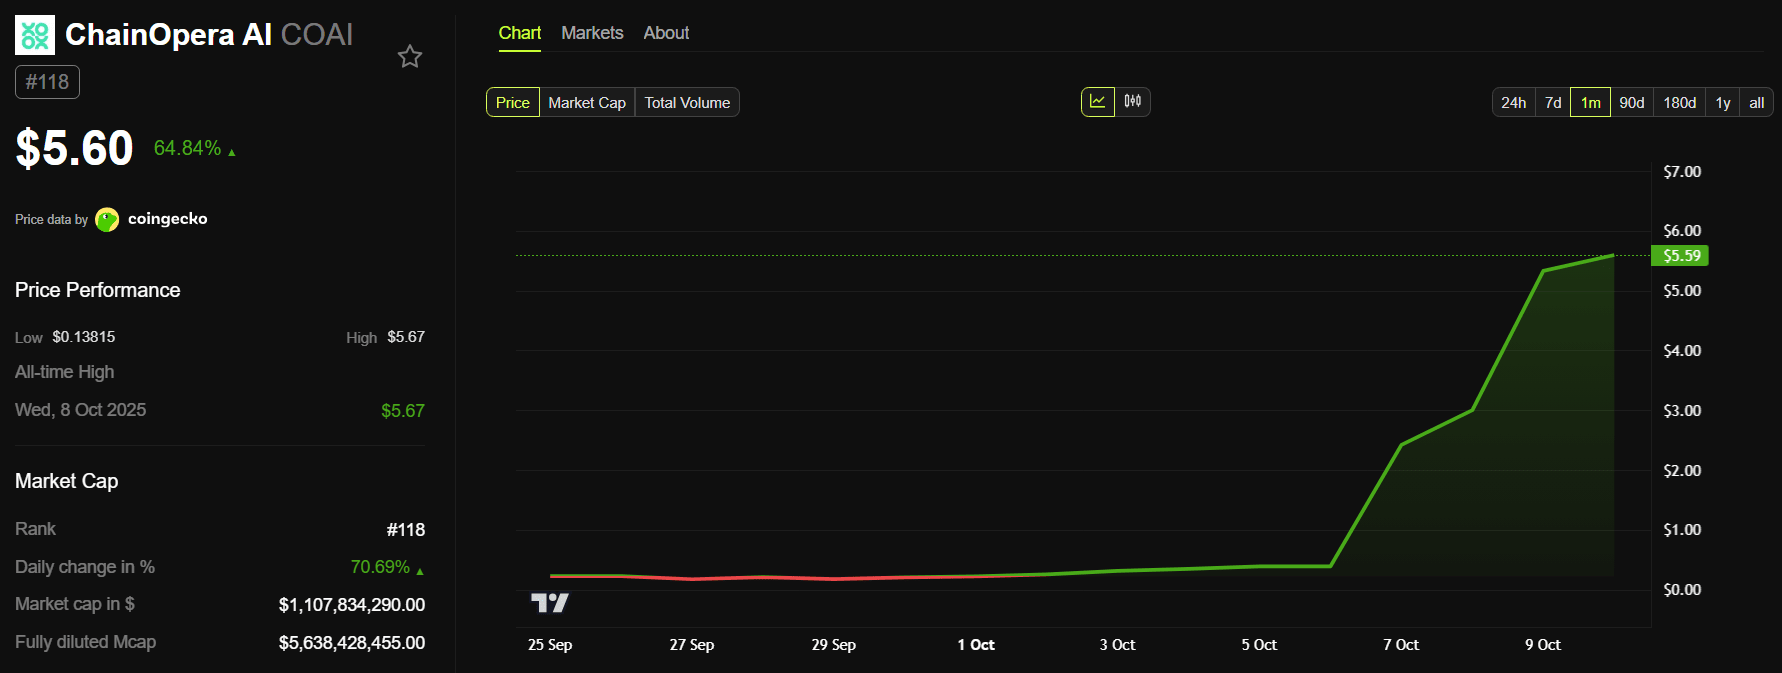The width and height of the screenshot is (1782, 673).
Task: Click the CoinGecko logo icon
Action: coord(107,219)
